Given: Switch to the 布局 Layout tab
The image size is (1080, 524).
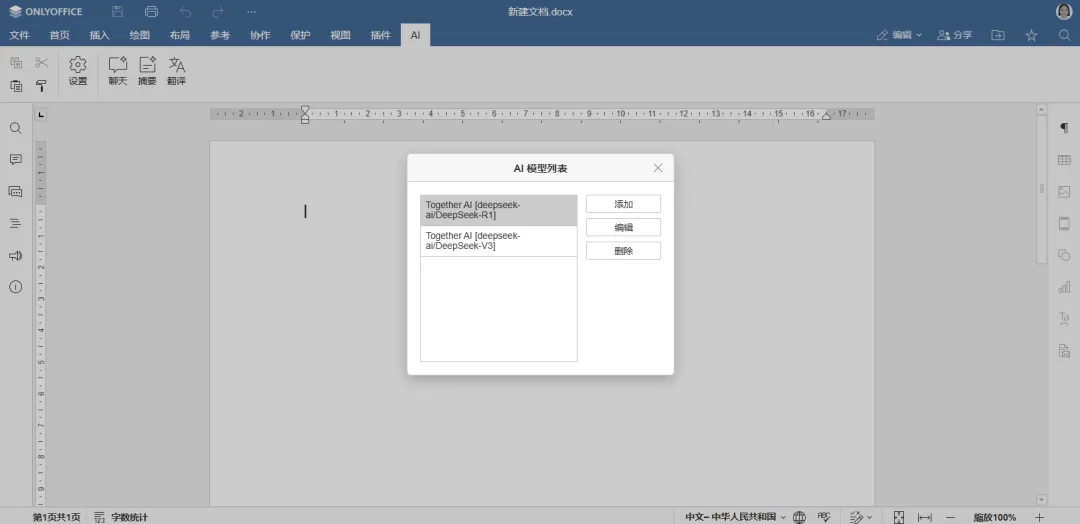Looking at the screenshot, I should coord(180,35).
